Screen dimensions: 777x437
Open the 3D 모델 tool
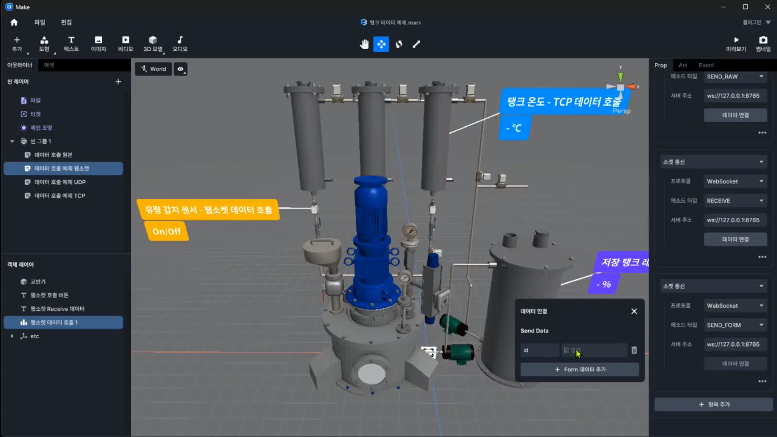tap(152, 43)
